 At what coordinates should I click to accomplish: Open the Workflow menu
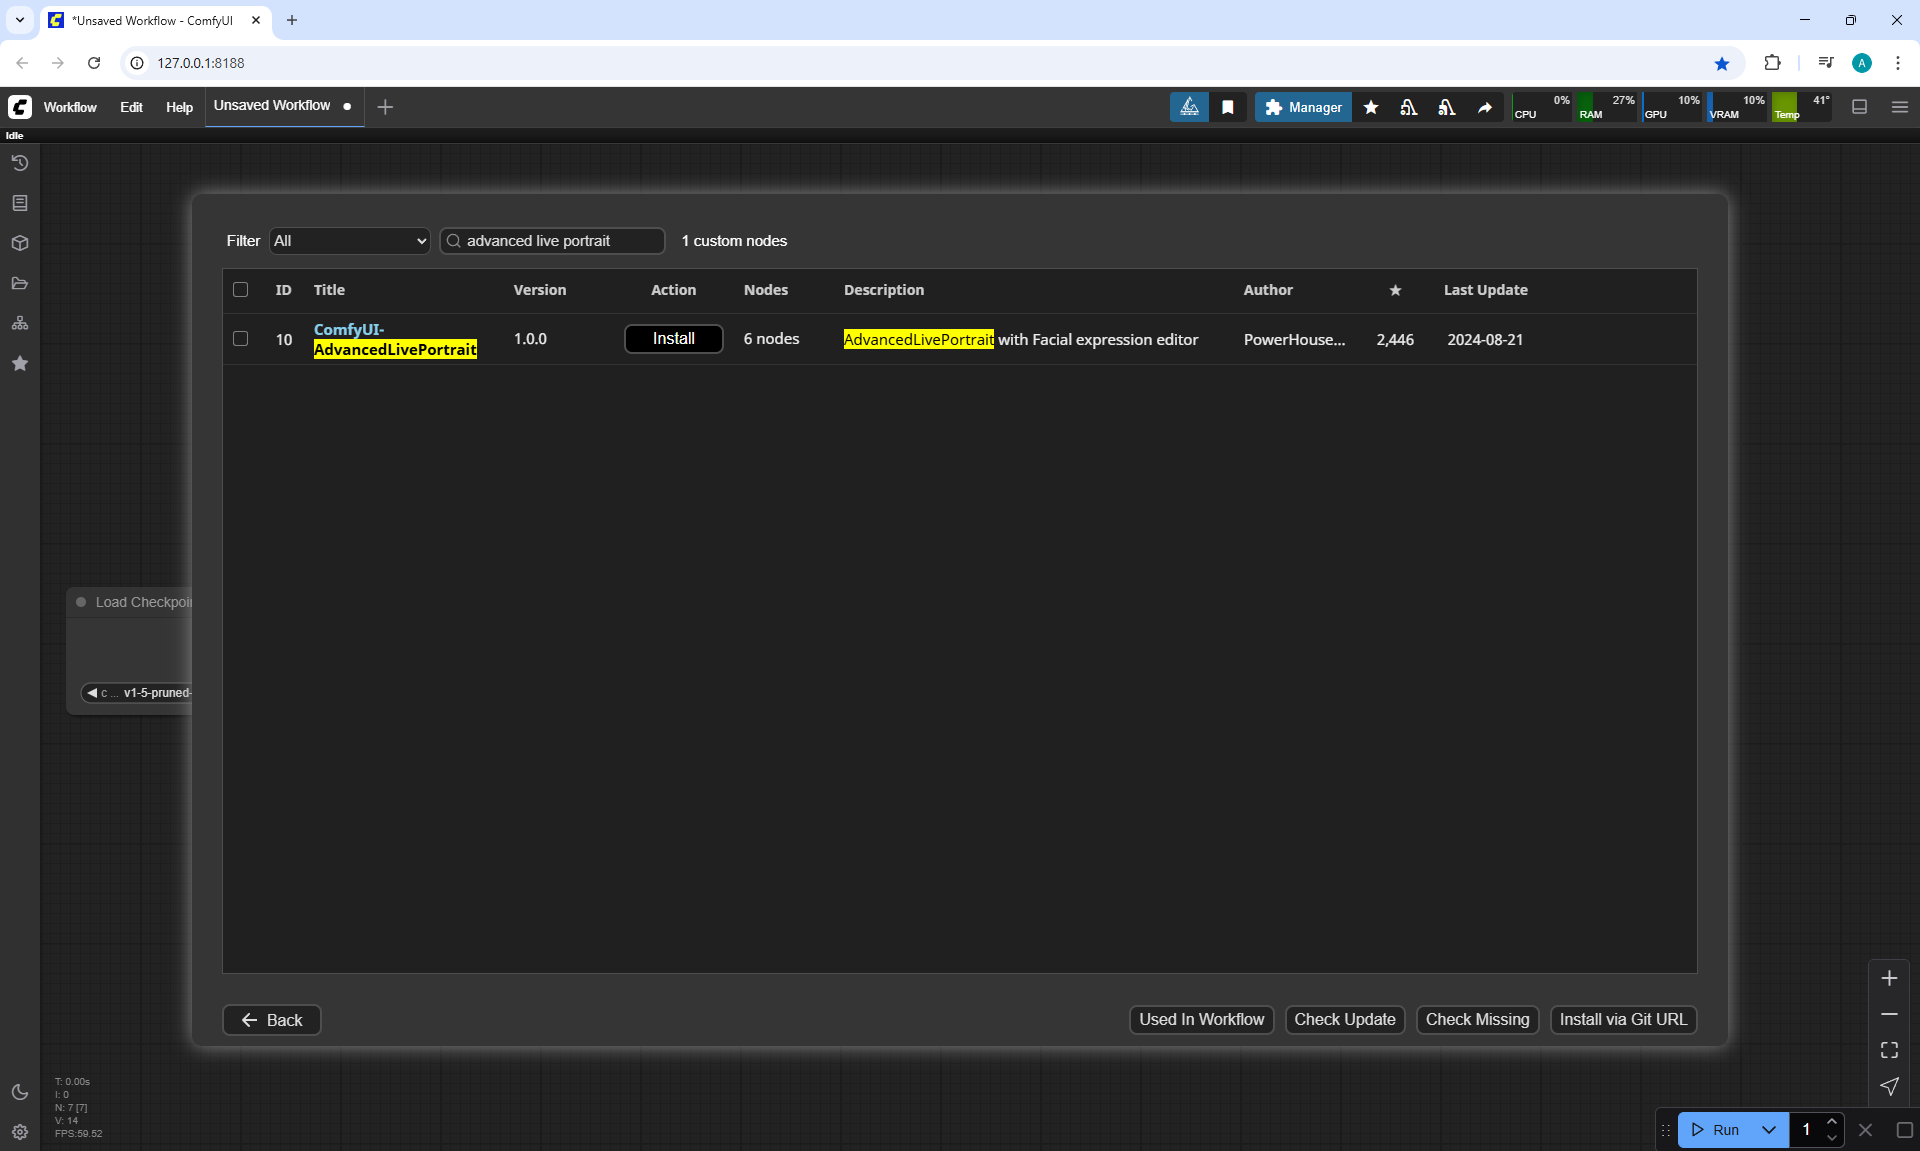pyautogui.click(x=70, y=107)
